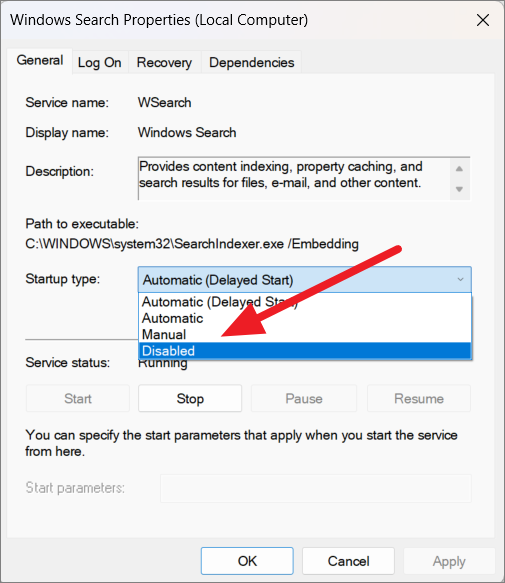Click the Apply button
Viewport: 505px width, 583px height.
pyautogui.click(x=449, y=561)
